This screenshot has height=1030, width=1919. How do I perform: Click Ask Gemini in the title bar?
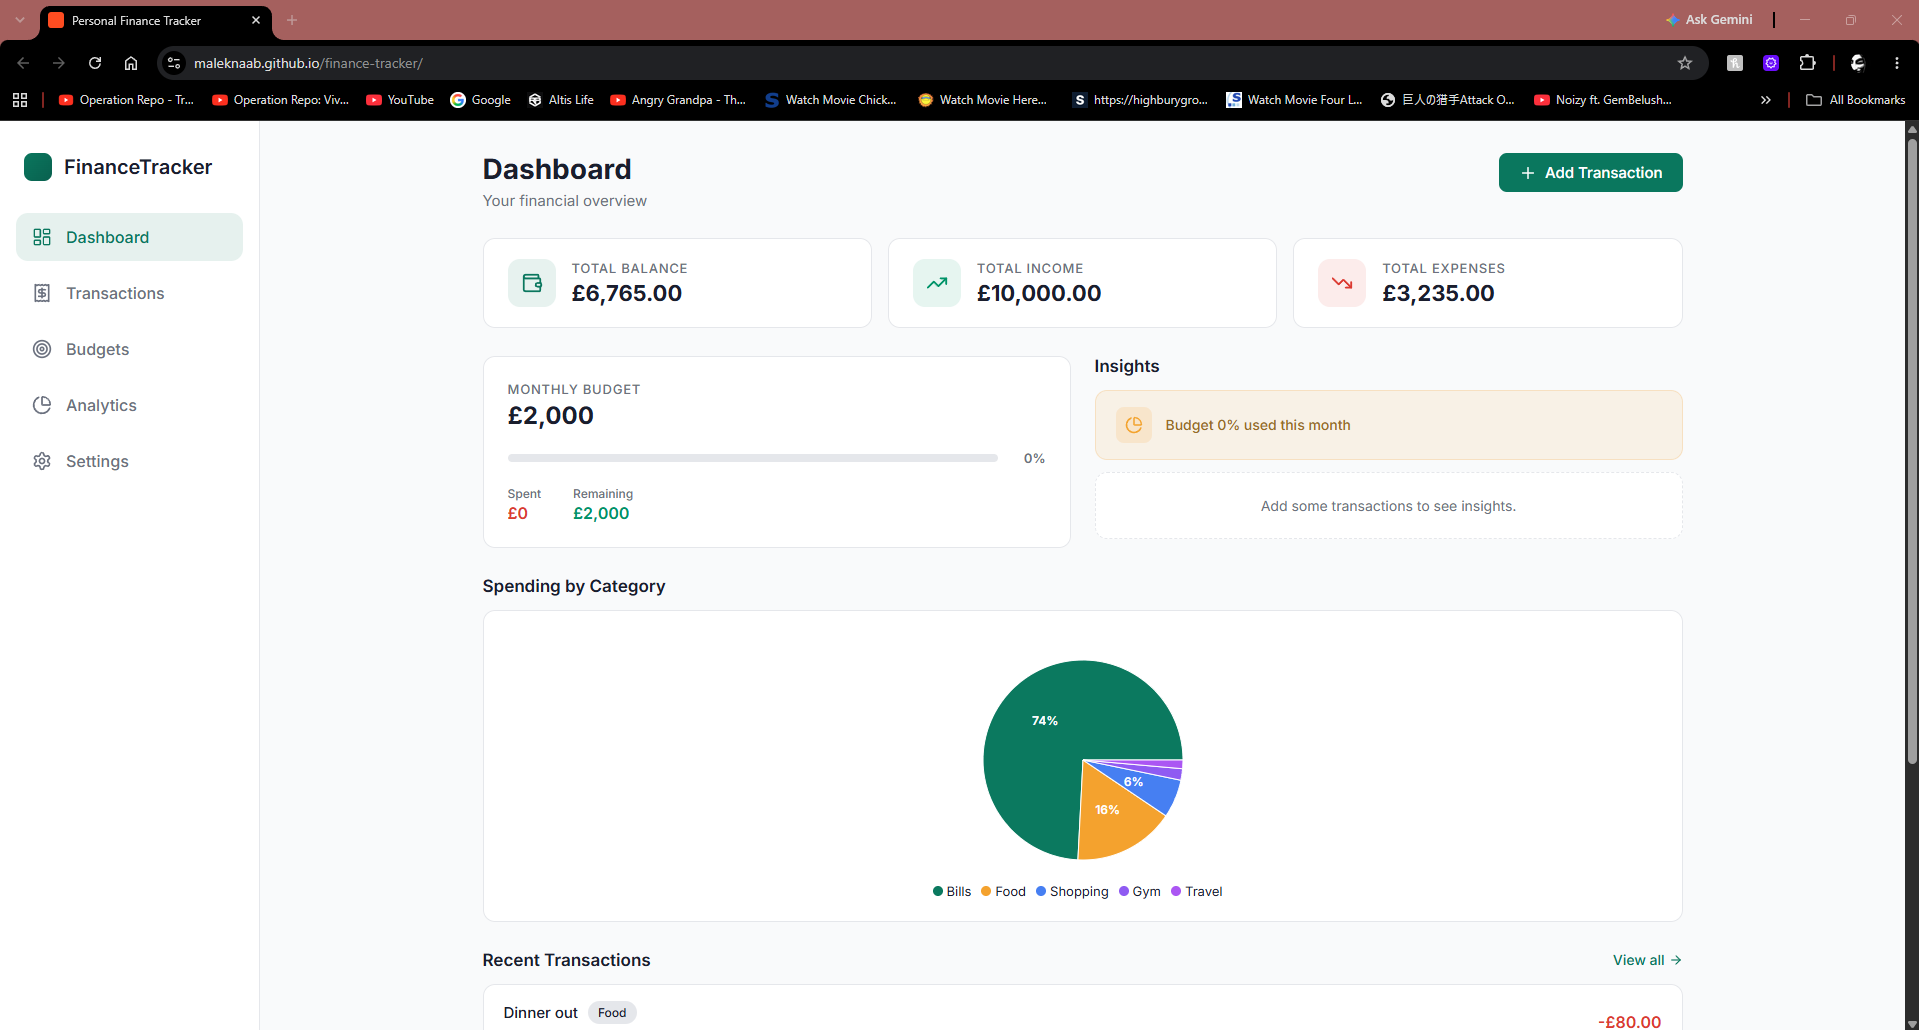coord(1709,20)
